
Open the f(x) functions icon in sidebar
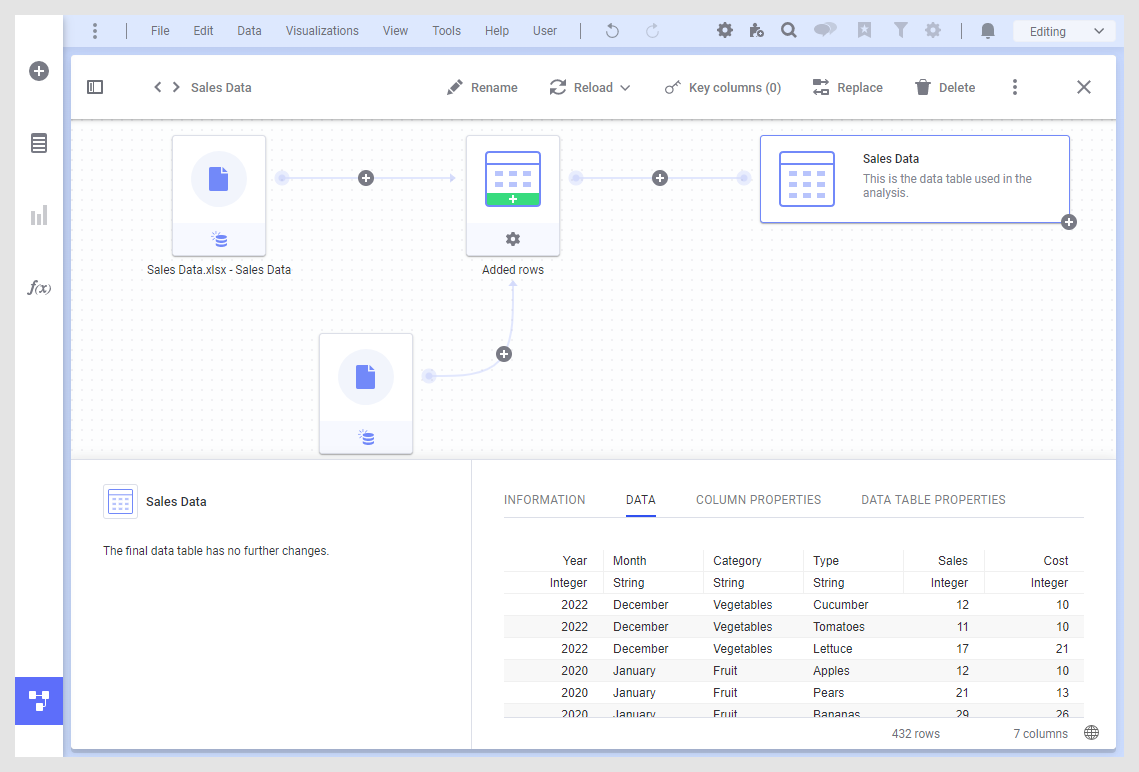coord(39,288)
